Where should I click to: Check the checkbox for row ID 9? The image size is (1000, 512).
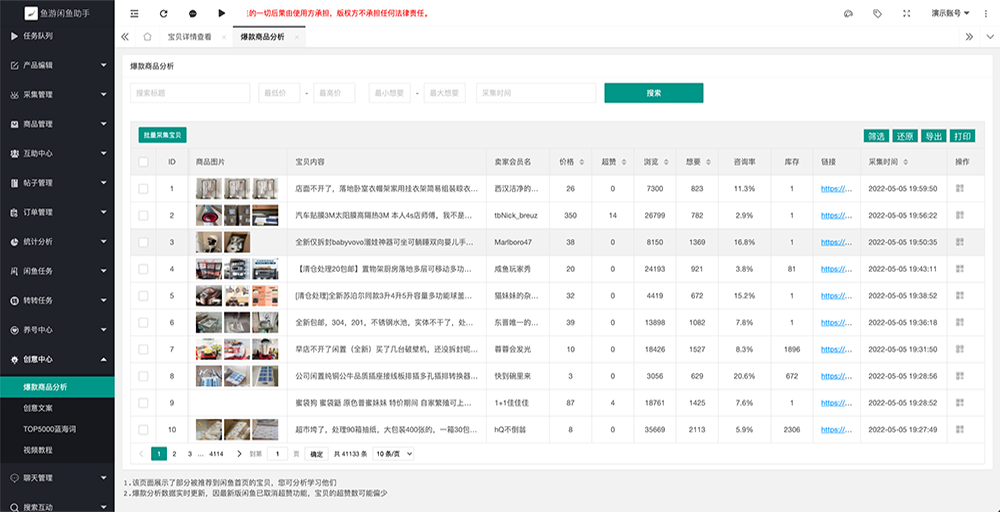tap(143, 403)
